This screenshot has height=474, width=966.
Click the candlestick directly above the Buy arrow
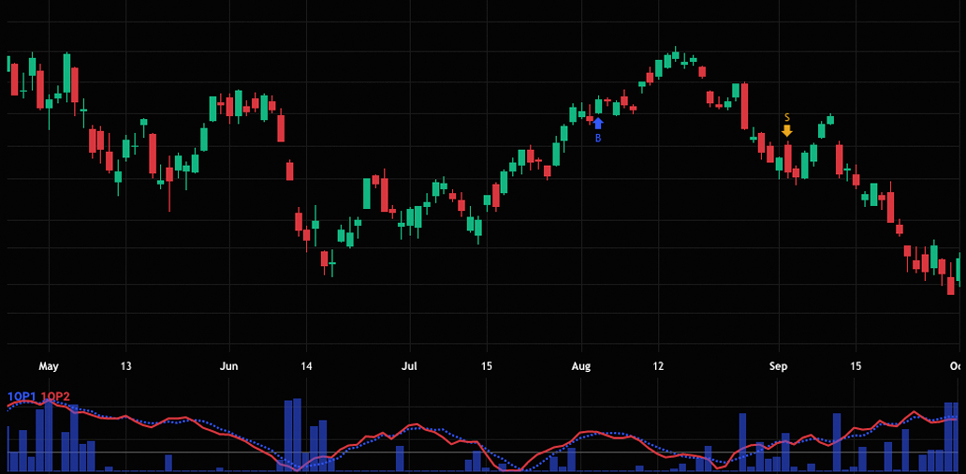tap(598, 105)
